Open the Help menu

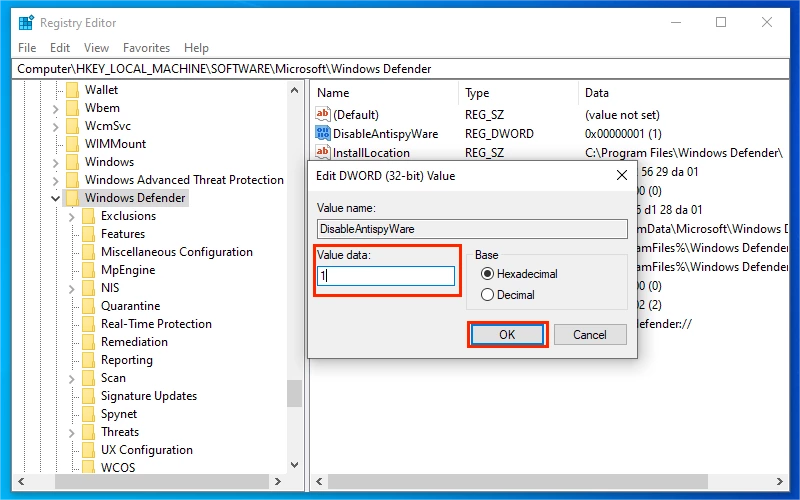pyautogui.click(x=196, y=48)
